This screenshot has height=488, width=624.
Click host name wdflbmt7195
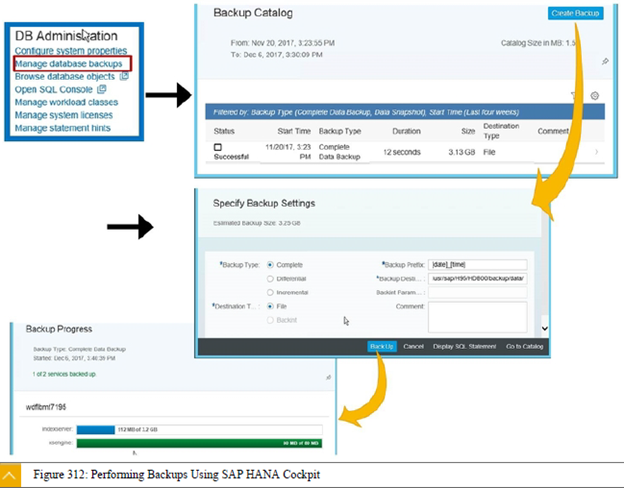coord(46,407)
